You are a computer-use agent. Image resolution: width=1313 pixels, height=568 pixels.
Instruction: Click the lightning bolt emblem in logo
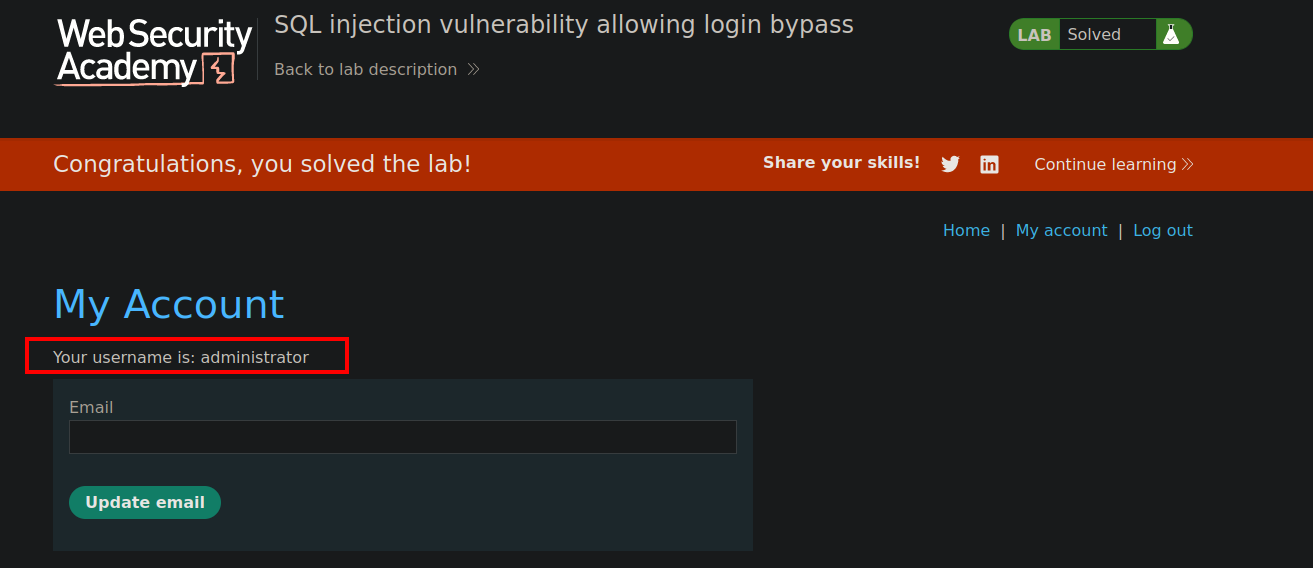[x=220, y=69]
